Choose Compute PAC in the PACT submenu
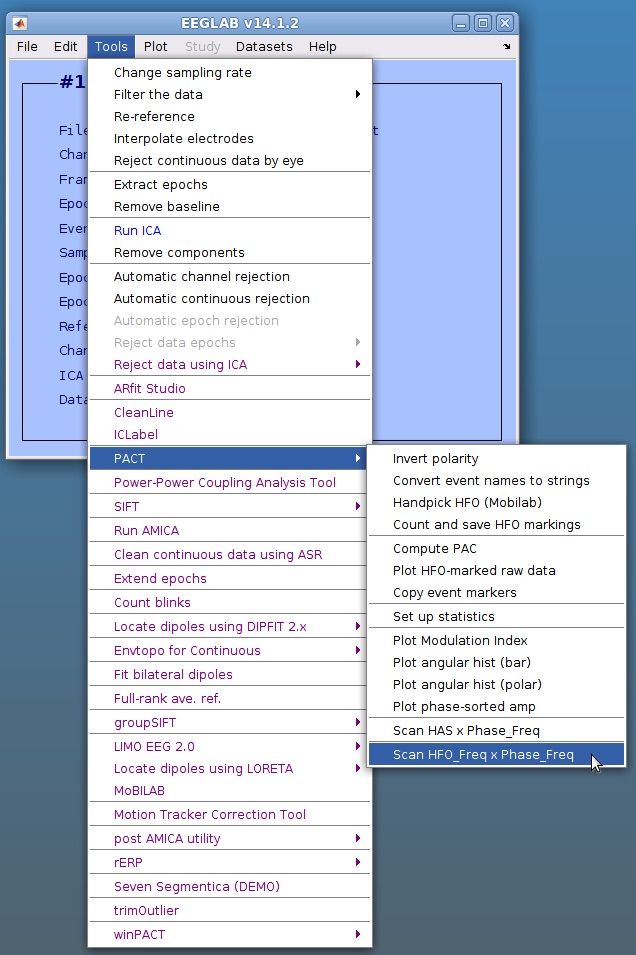This screenshot has height=955, width=636. [x=434, y=549]
